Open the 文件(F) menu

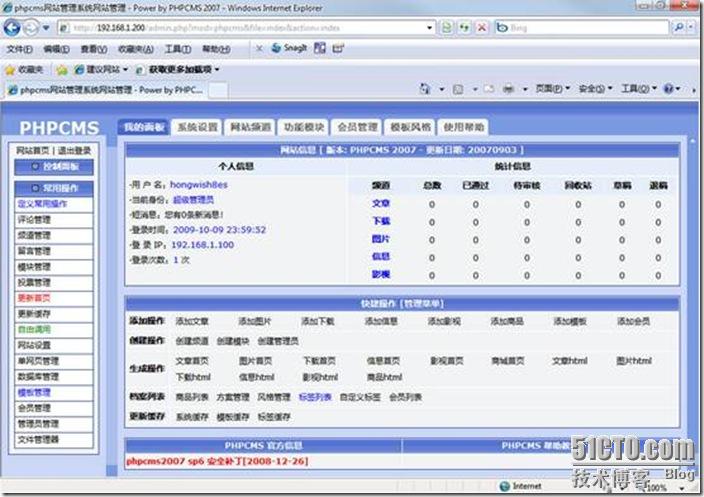coord(20,49)
